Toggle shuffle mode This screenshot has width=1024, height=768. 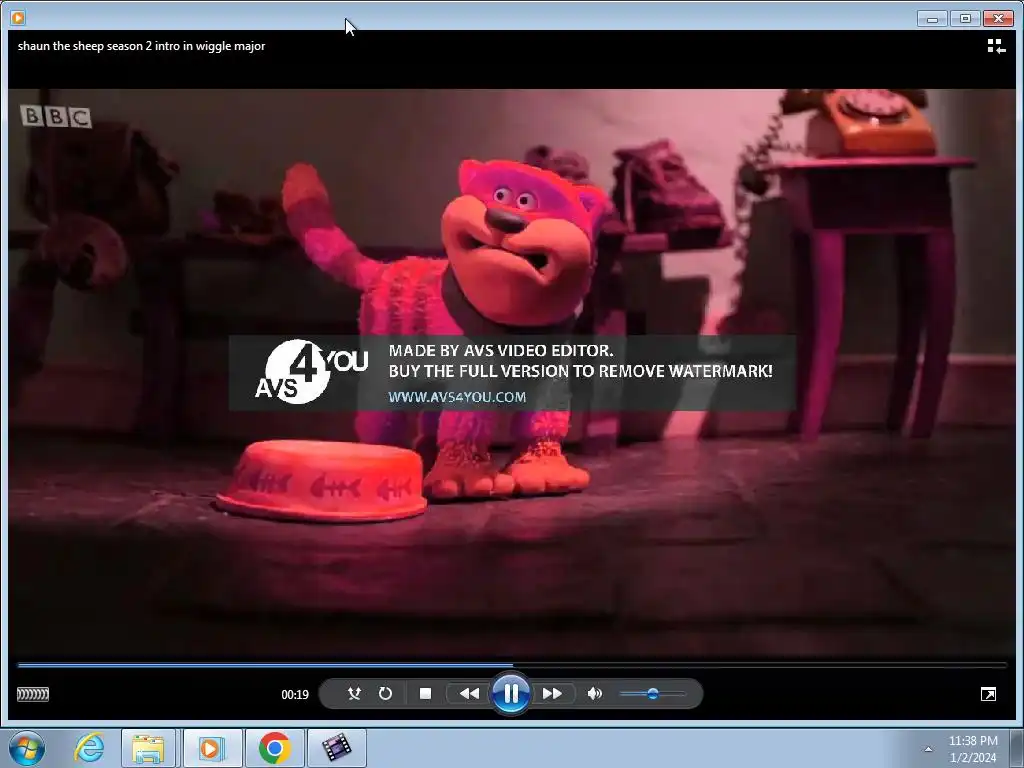coord(354,694)
